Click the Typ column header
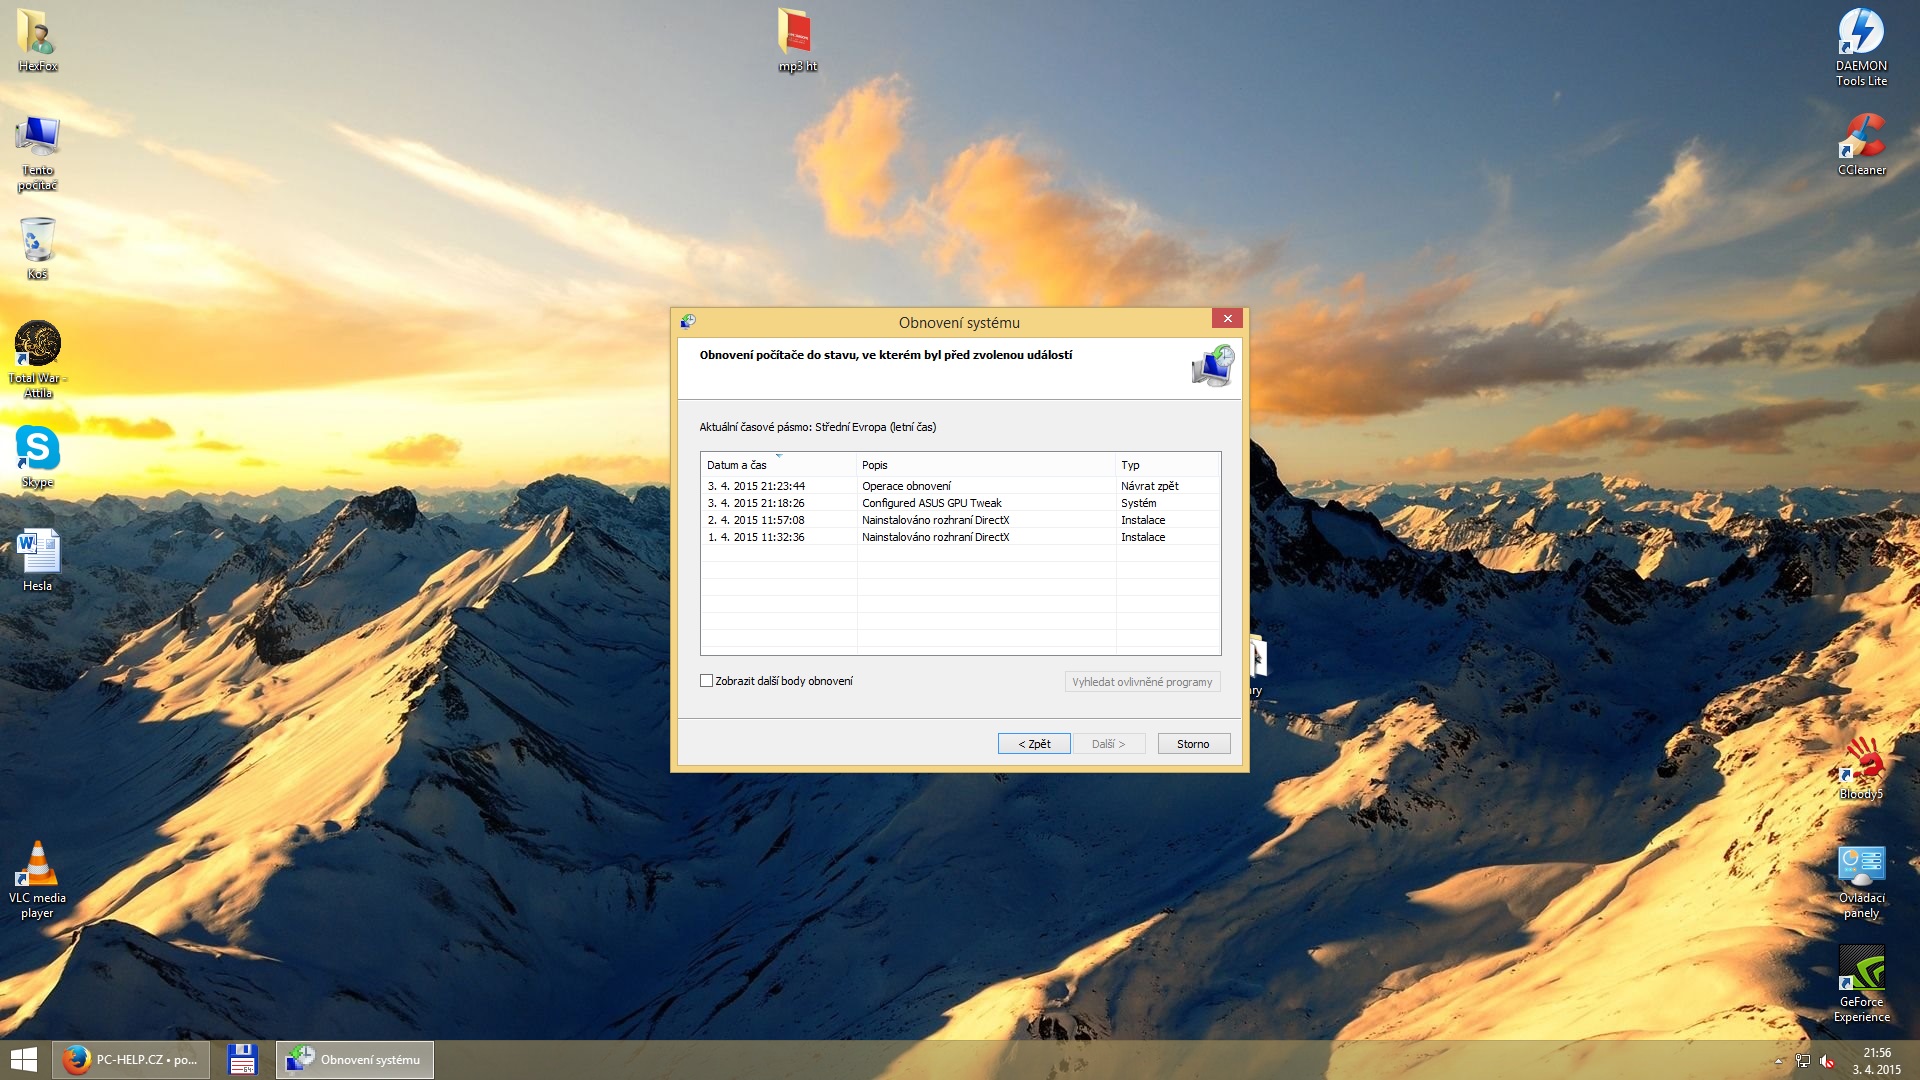 (1130, 465)
